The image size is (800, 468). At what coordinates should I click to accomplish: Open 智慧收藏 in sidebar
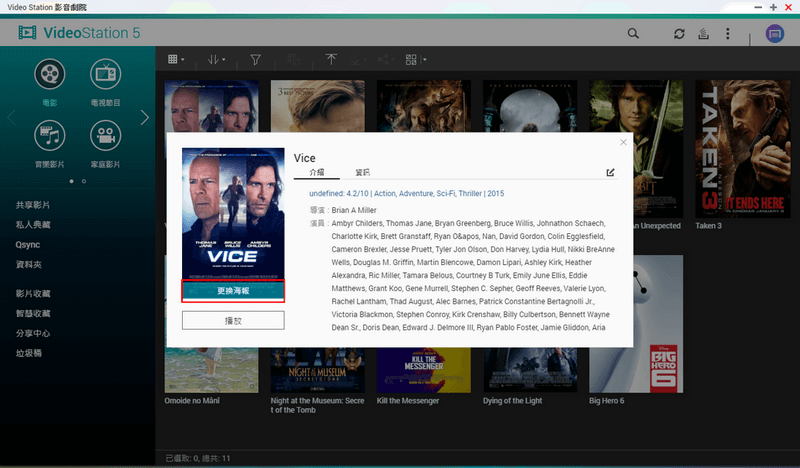click(x=33, y=314)
